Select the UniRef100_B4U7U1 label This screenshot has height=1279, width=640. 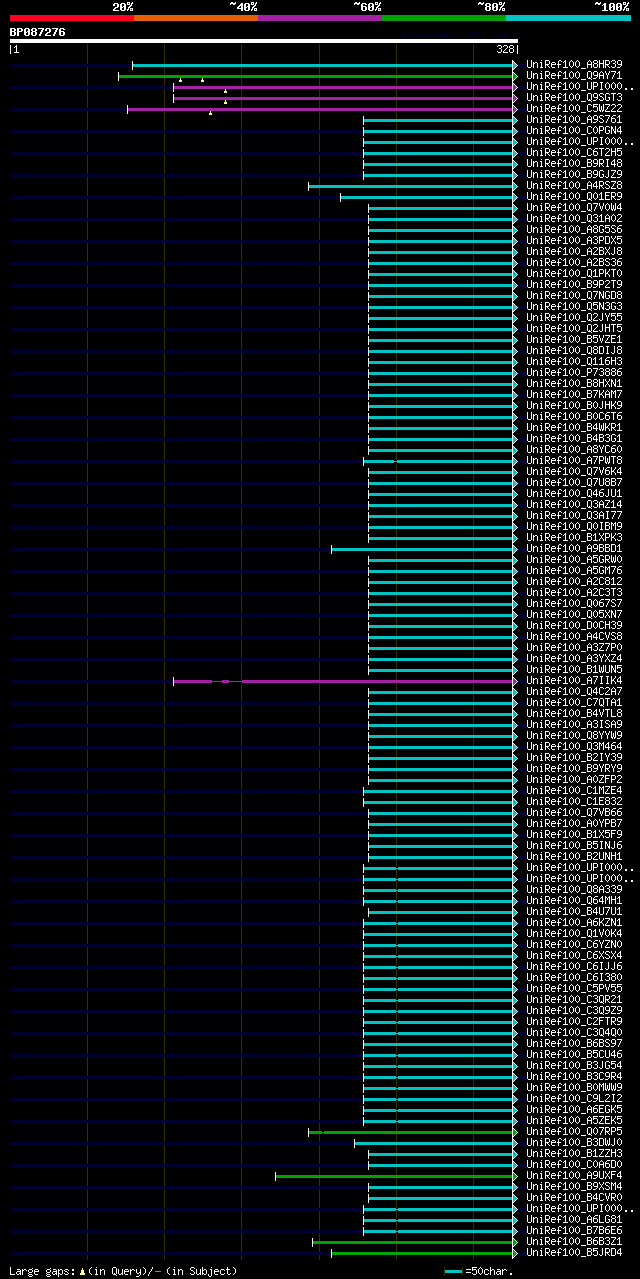click(574, 911)
